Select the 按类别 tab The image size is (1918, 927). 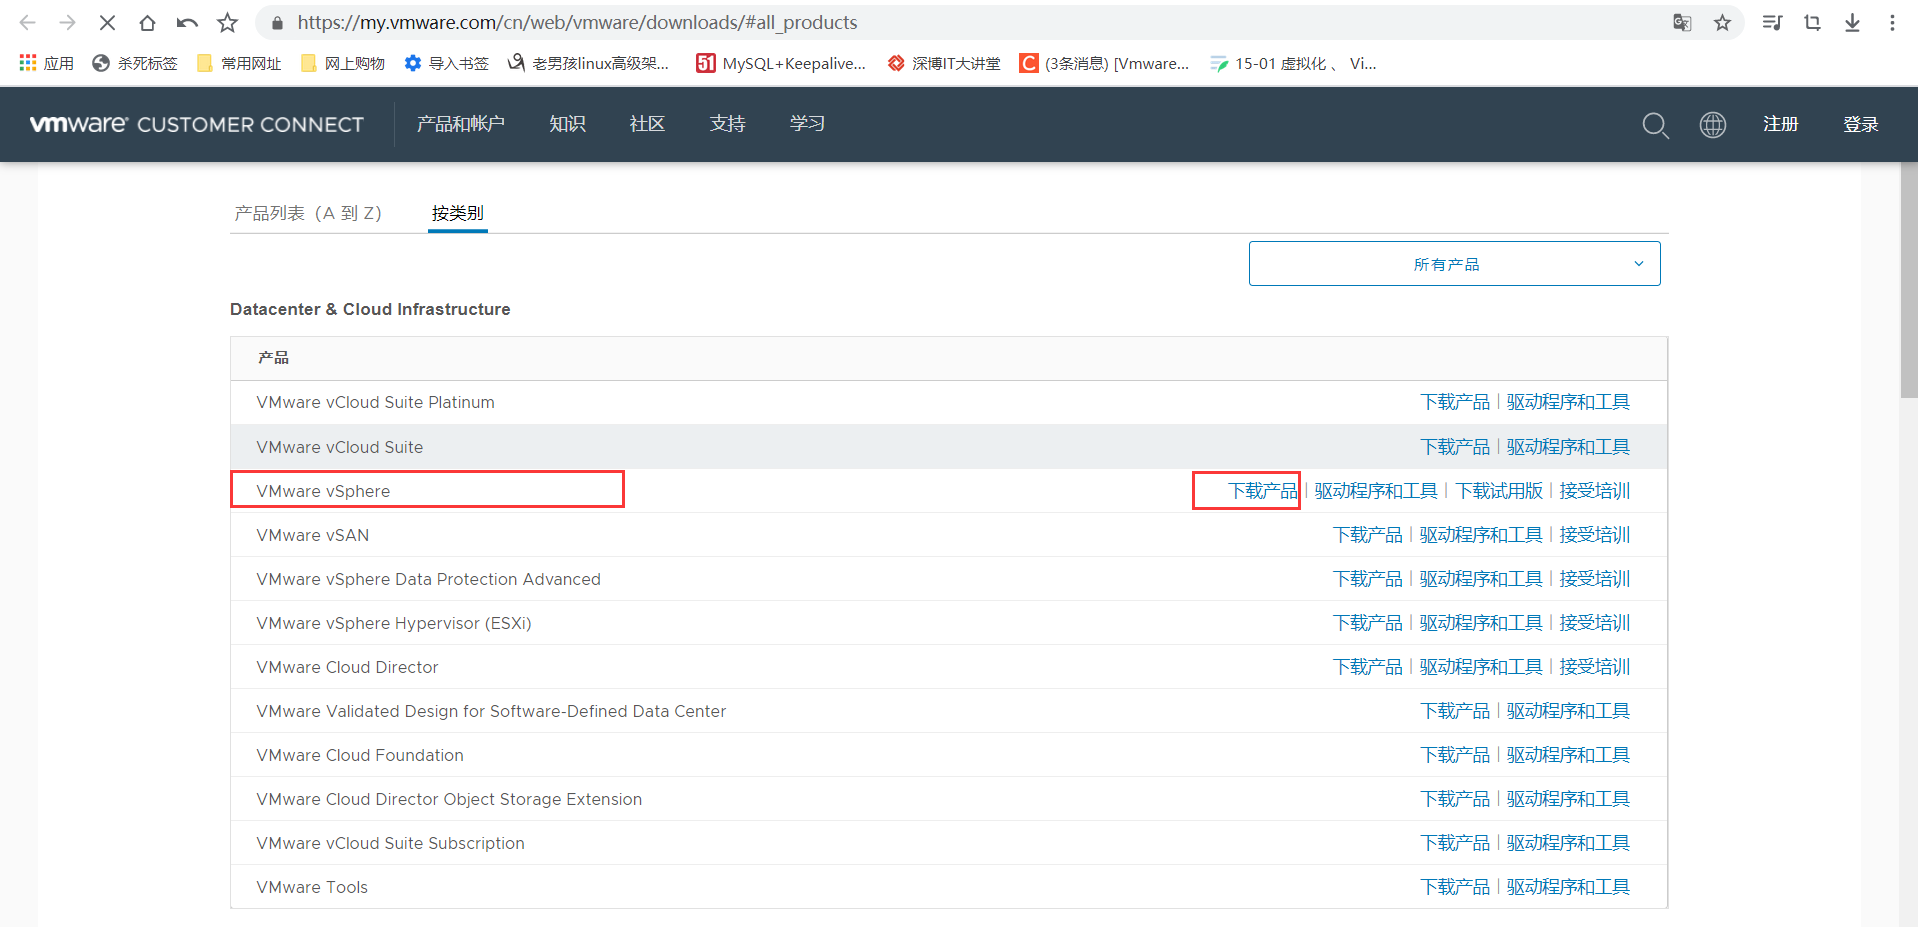click(x=458, y=213)
